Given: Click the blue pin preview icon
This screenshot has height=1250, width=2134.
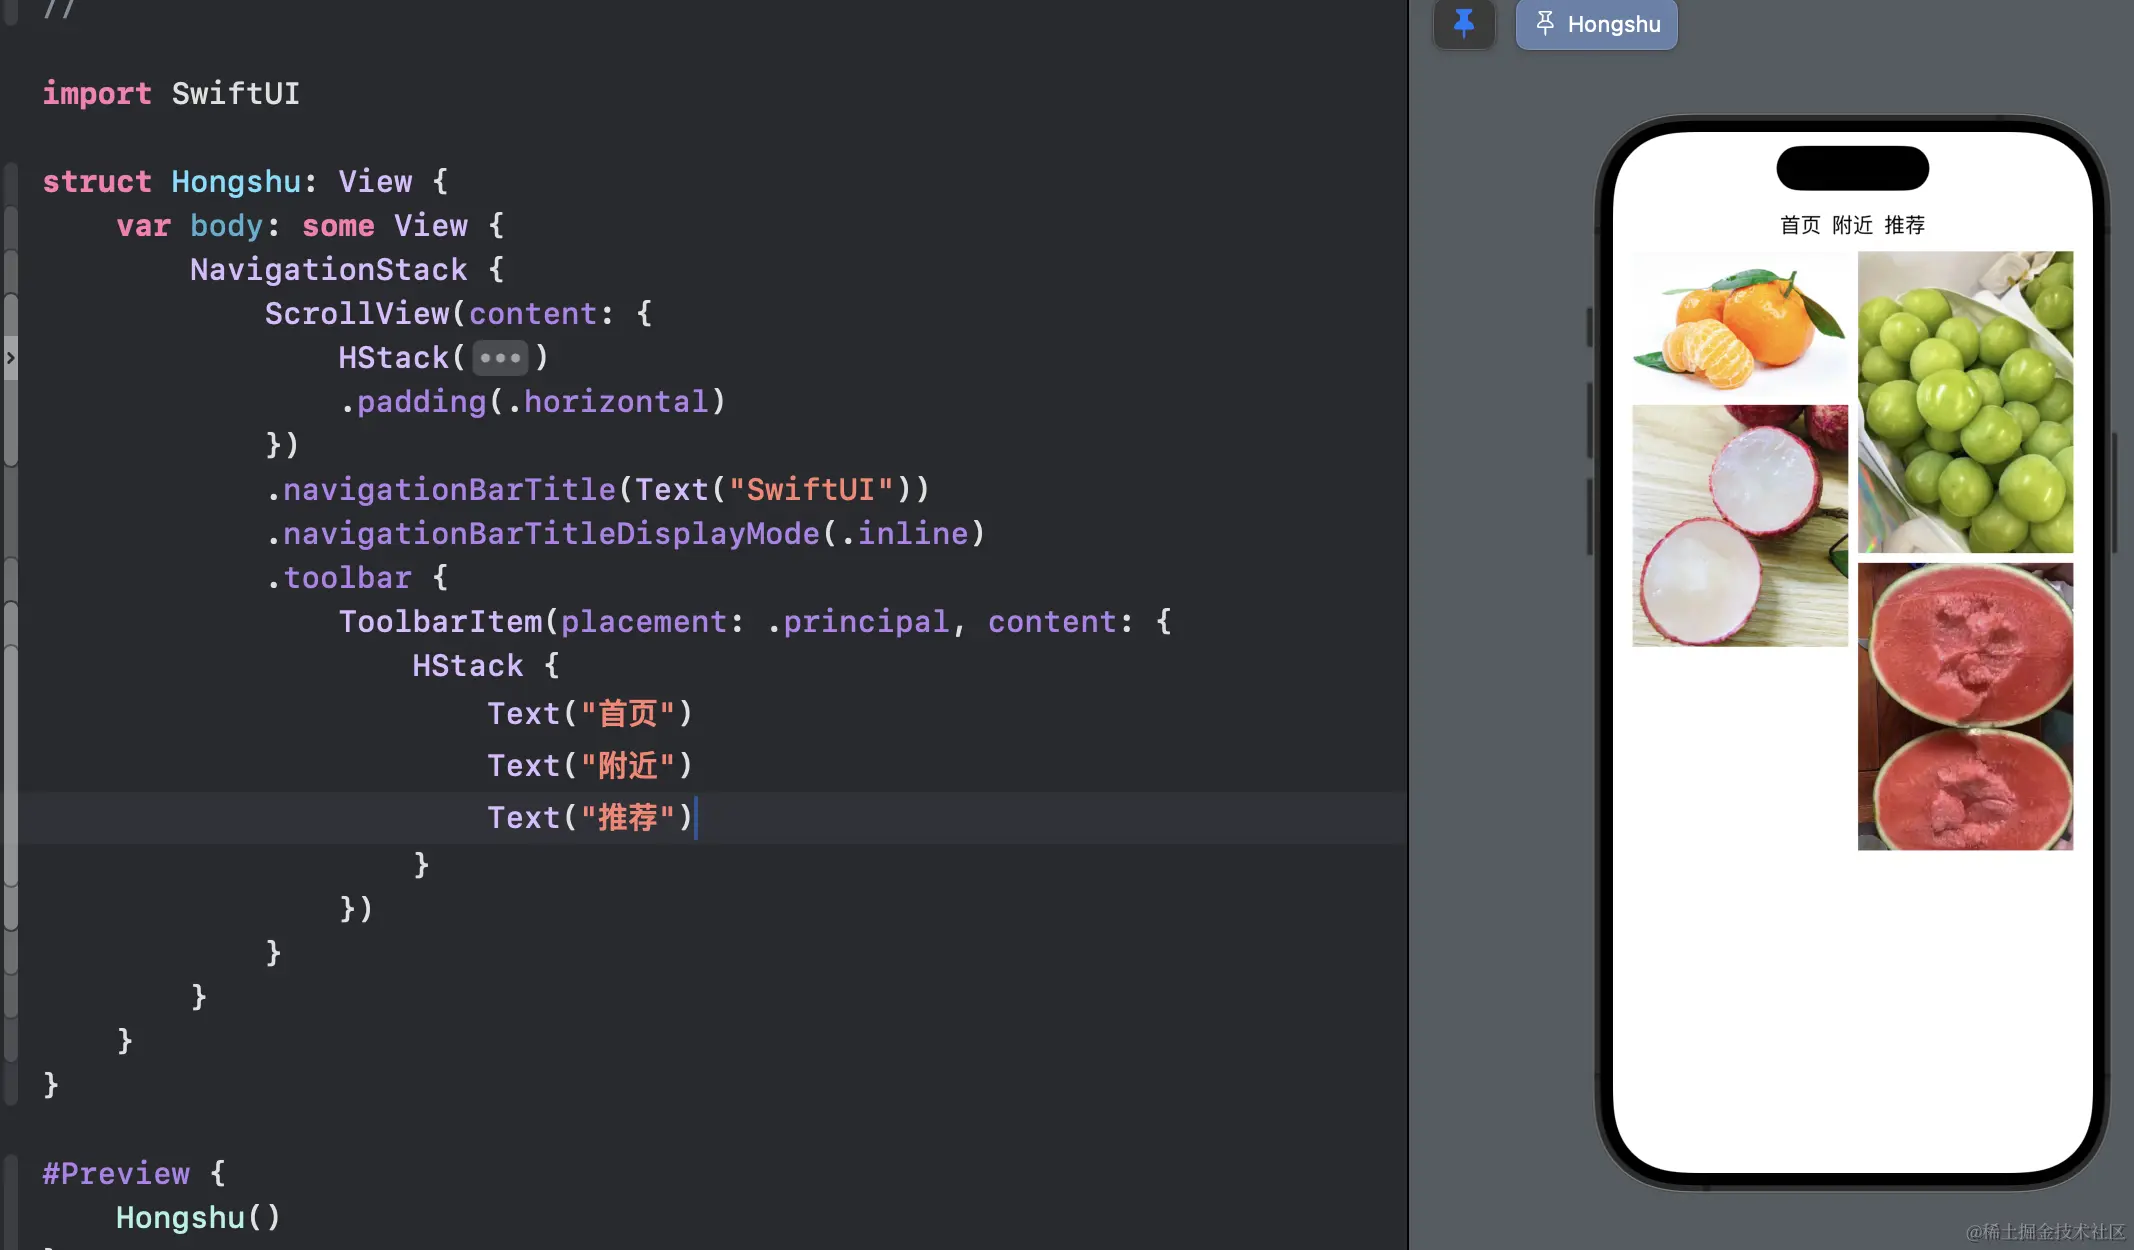Looking at the screenshot, I should [x=1464, y=23].
